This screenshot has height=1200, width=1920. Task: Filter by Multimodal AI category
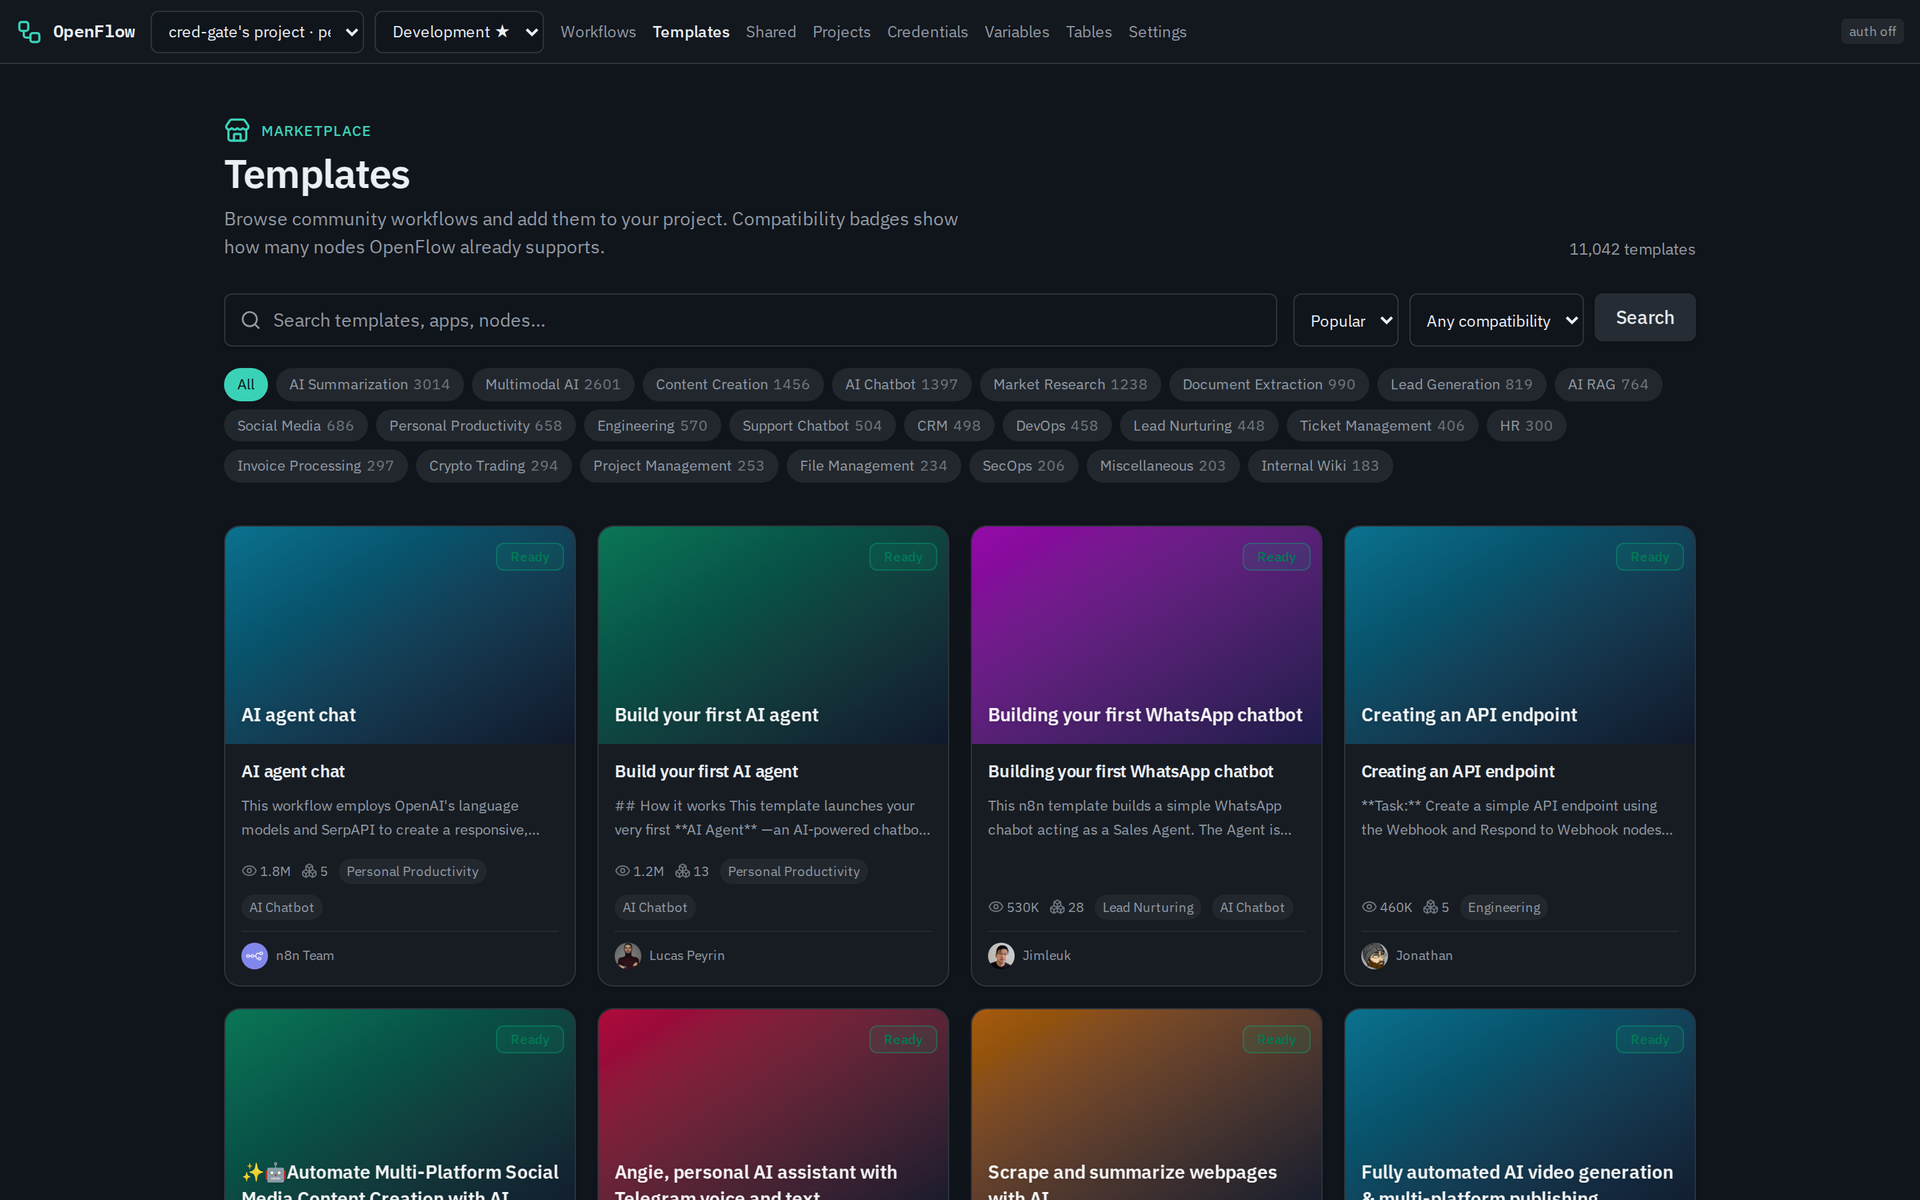(x=553, y=385)
